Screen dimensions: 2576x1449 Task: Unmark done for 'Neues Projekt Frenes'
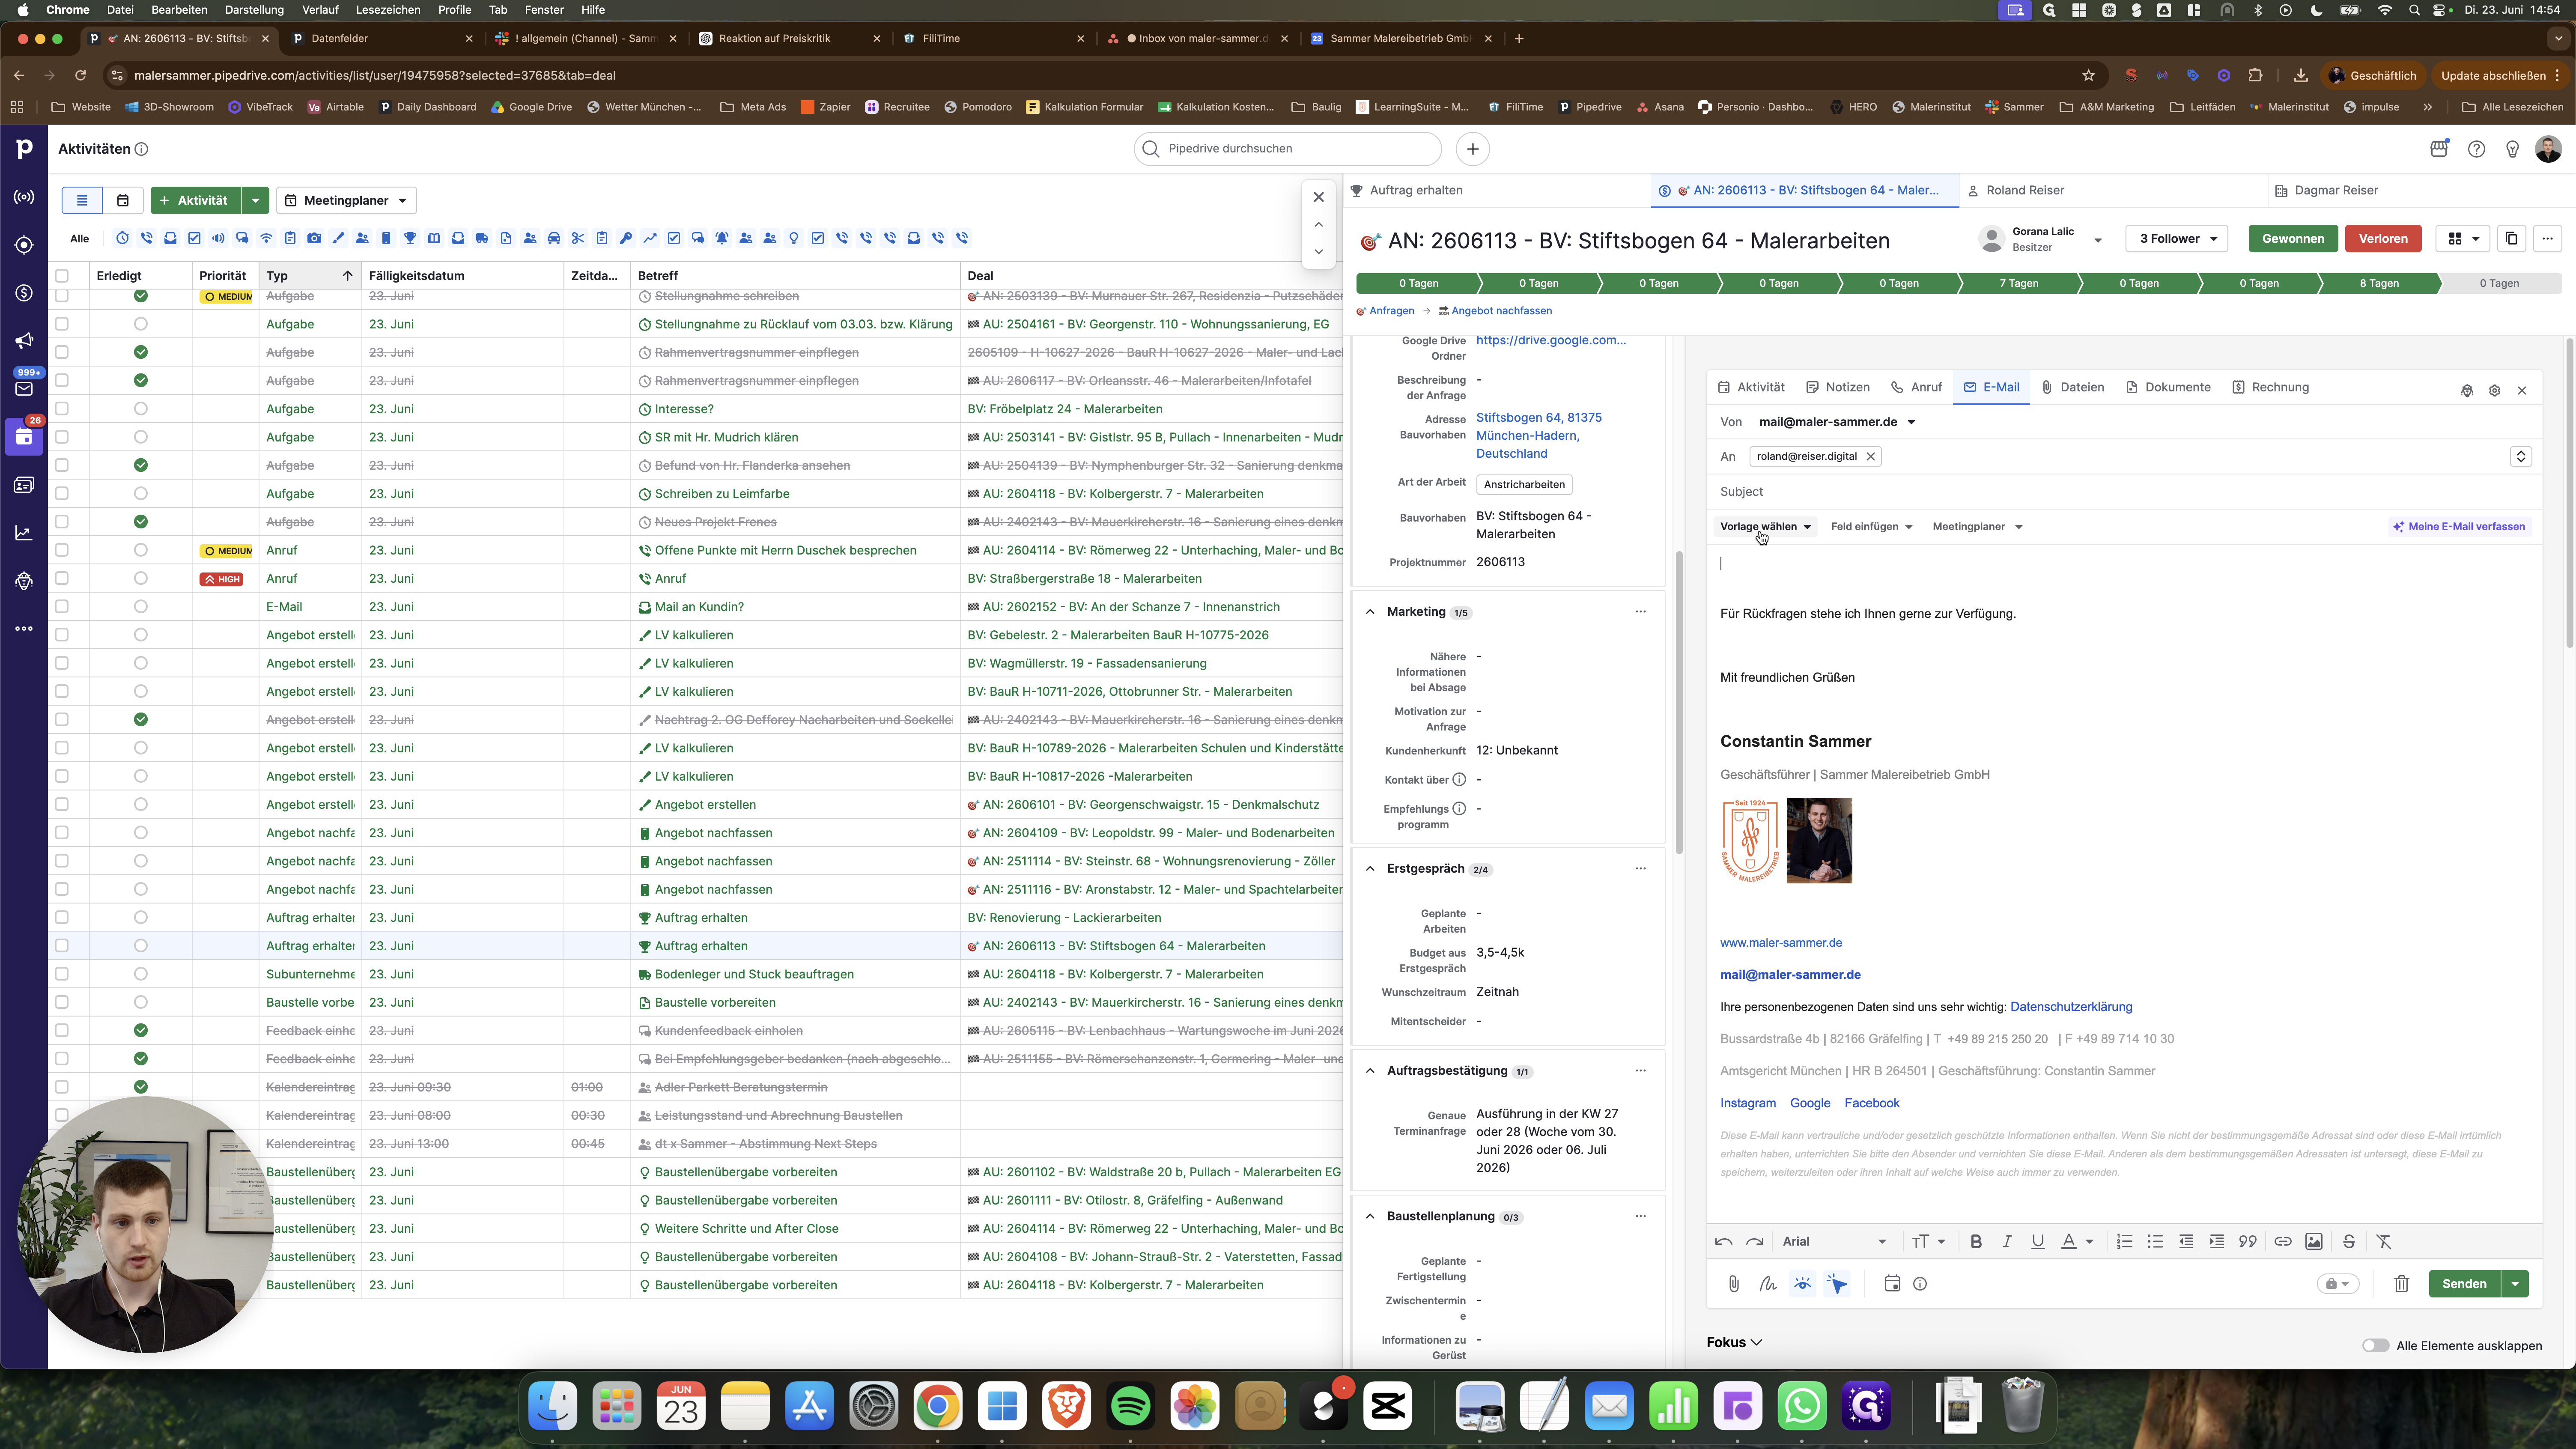pos(140,522)
